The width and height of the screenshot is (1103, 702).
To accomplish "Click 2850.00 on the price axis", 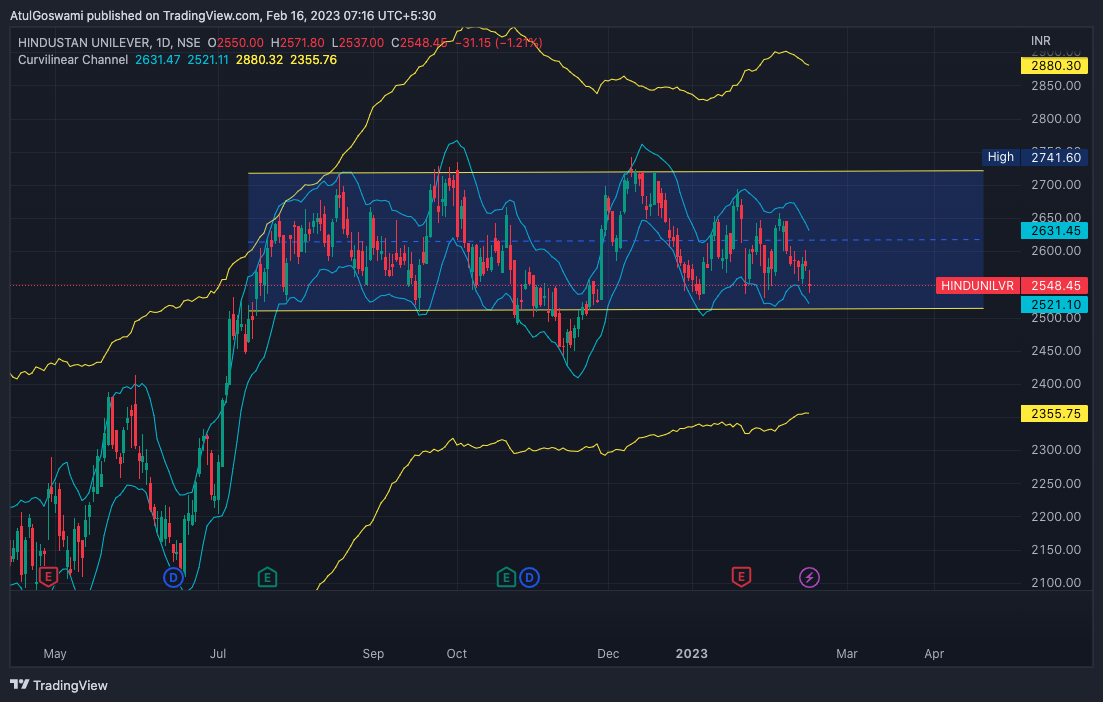I will [1056, 86].
